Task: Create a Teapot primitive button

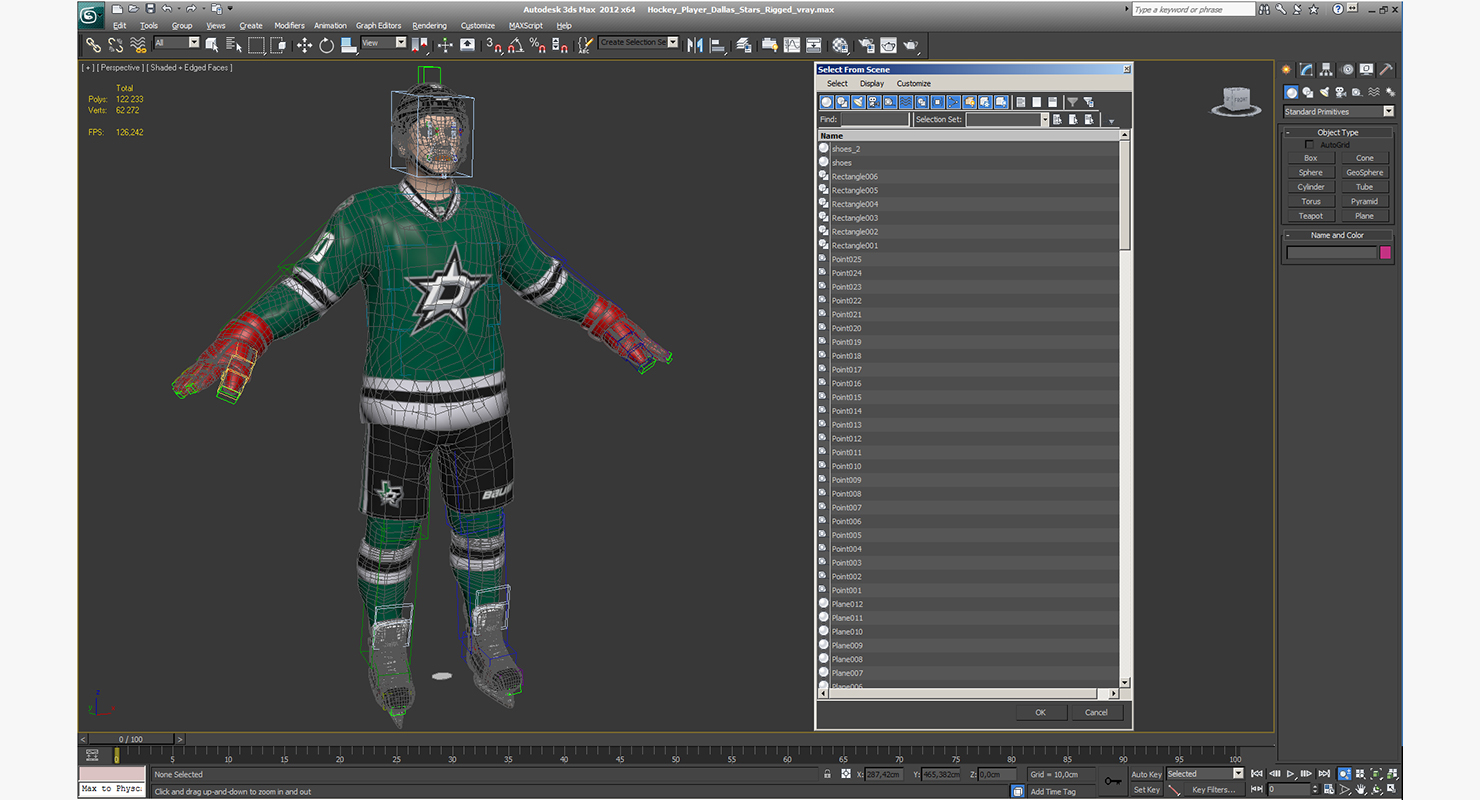Action: point(1311,216)
